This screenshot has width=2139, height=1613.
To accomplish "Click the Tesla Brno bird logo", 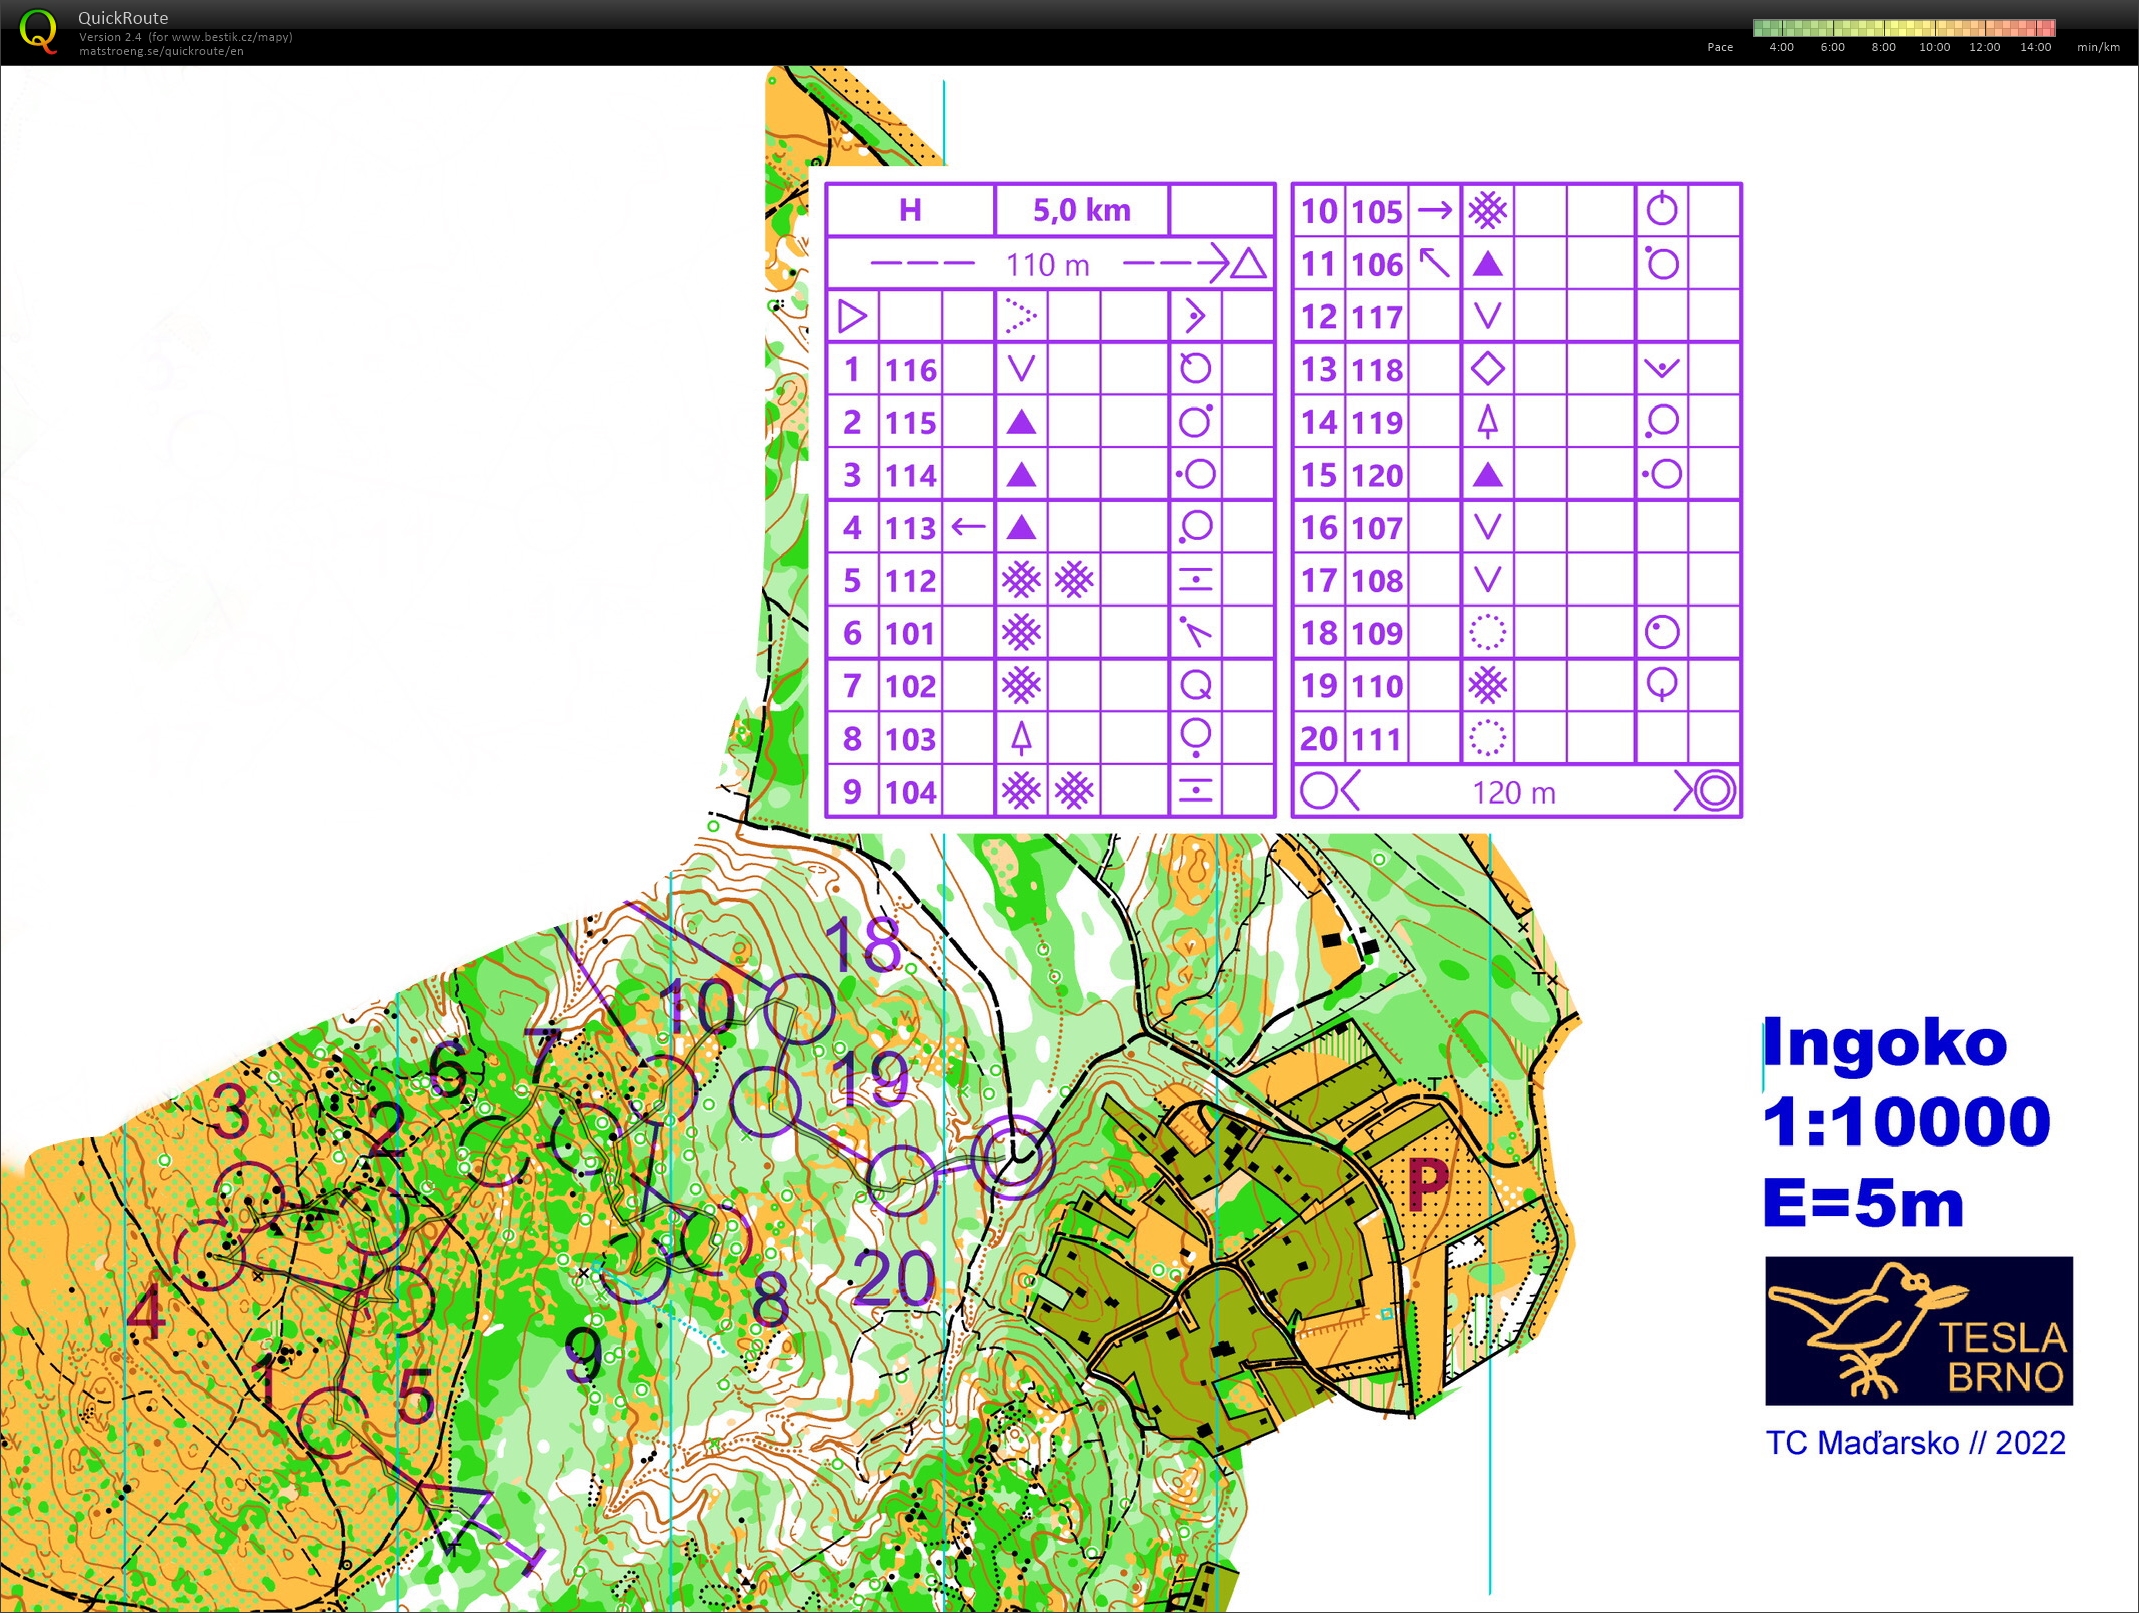I will click(1918, 1331).
